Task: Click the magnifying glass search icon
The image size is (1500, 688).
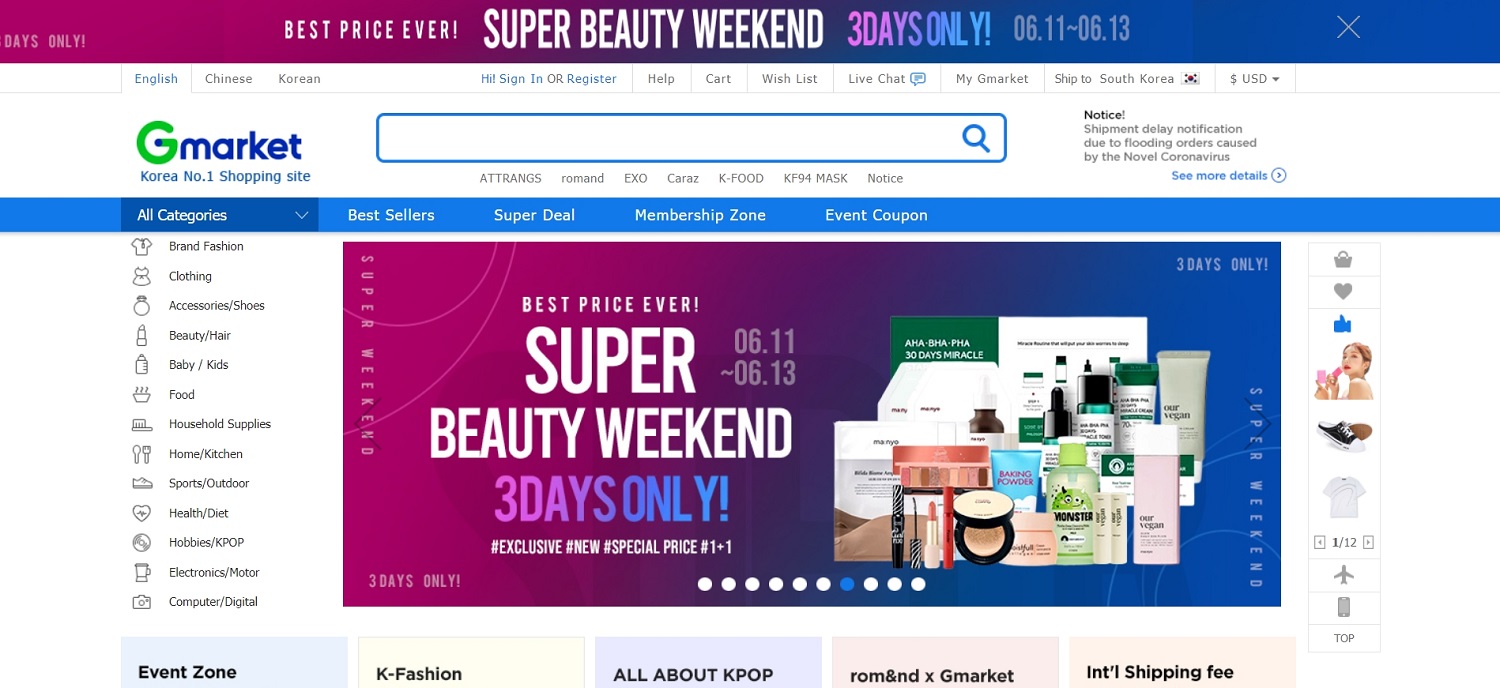Action: point(976,138)
